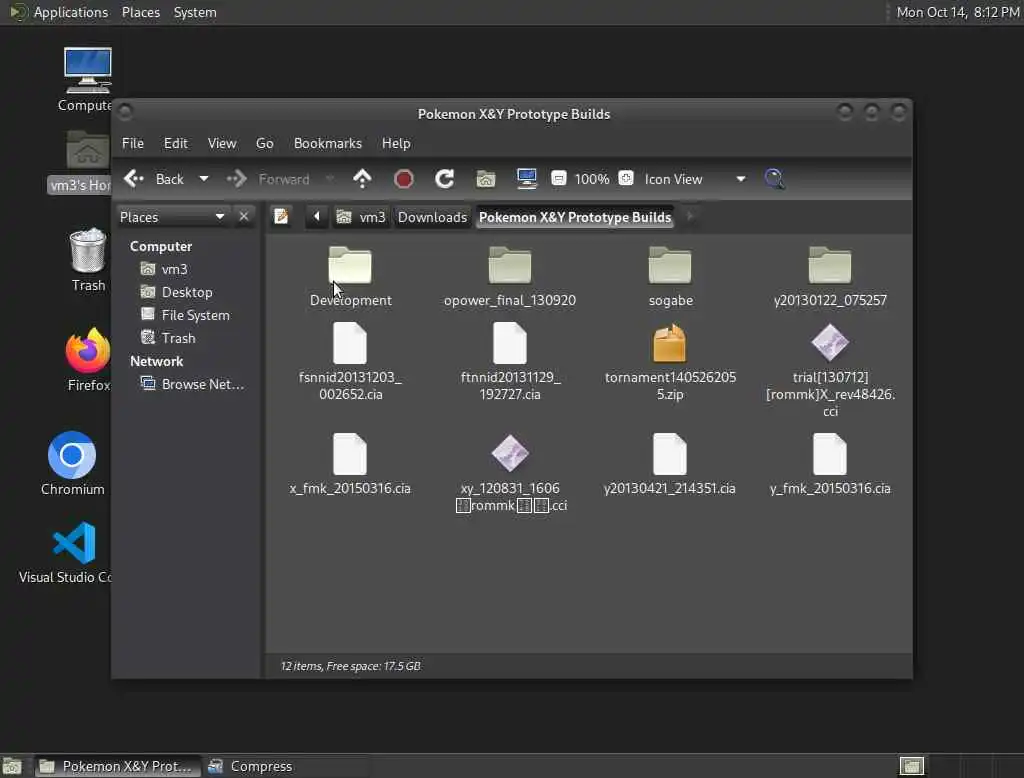
Task: Go up to the parent folder
Action: pos(362,179)
